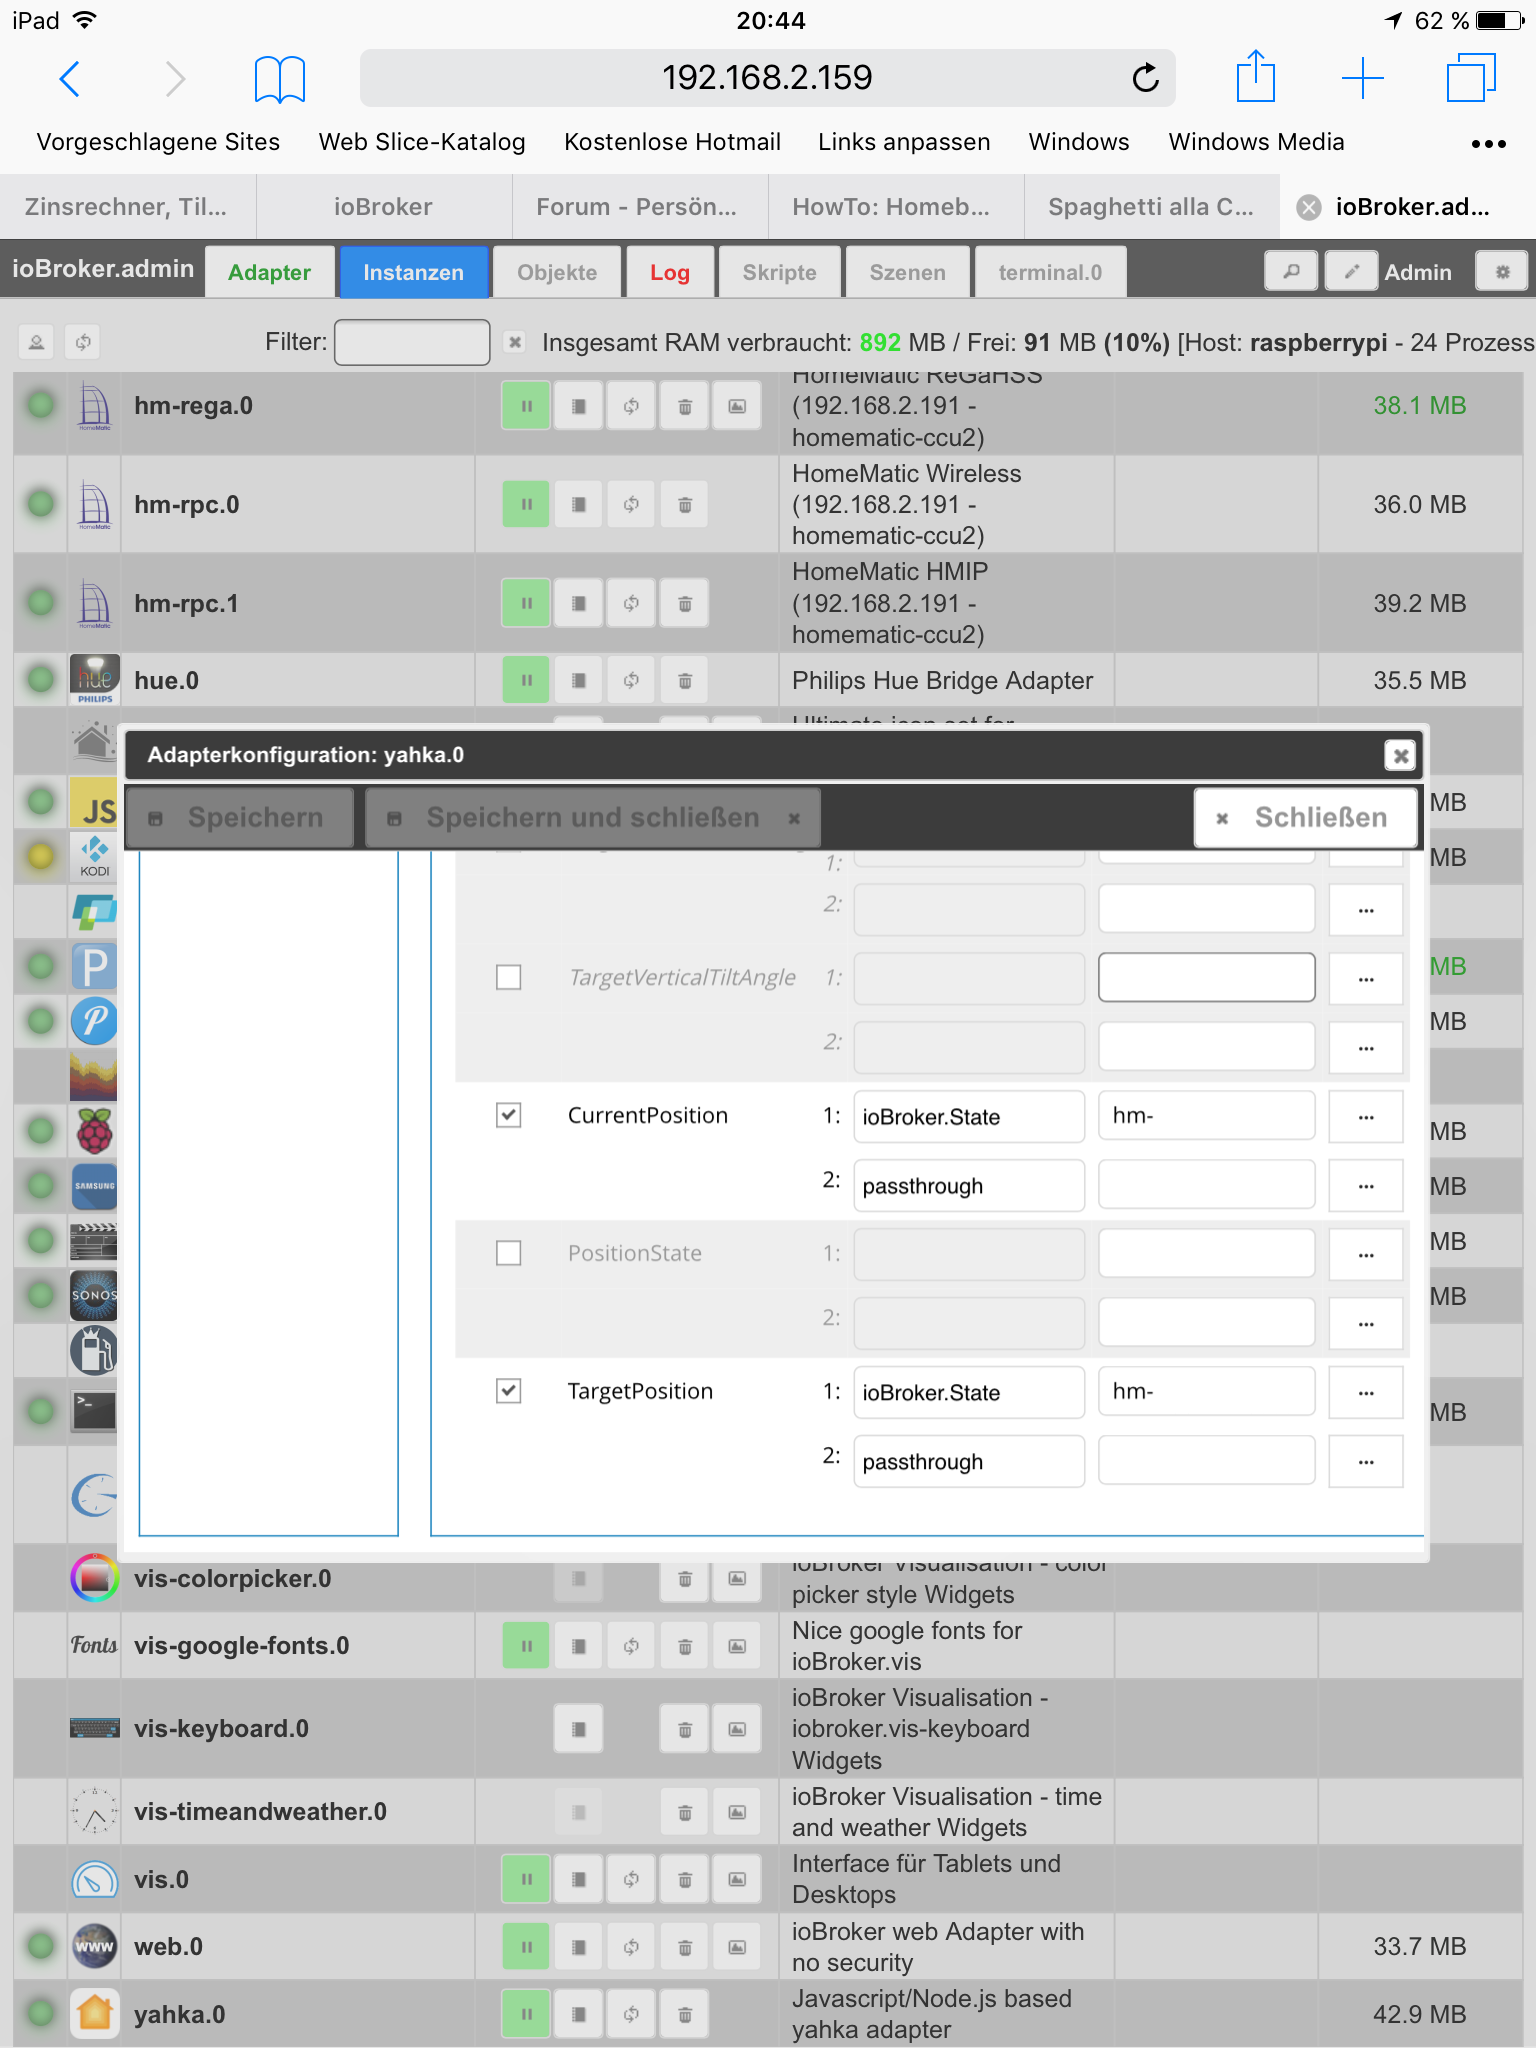Open new Safari tab

1362,78
